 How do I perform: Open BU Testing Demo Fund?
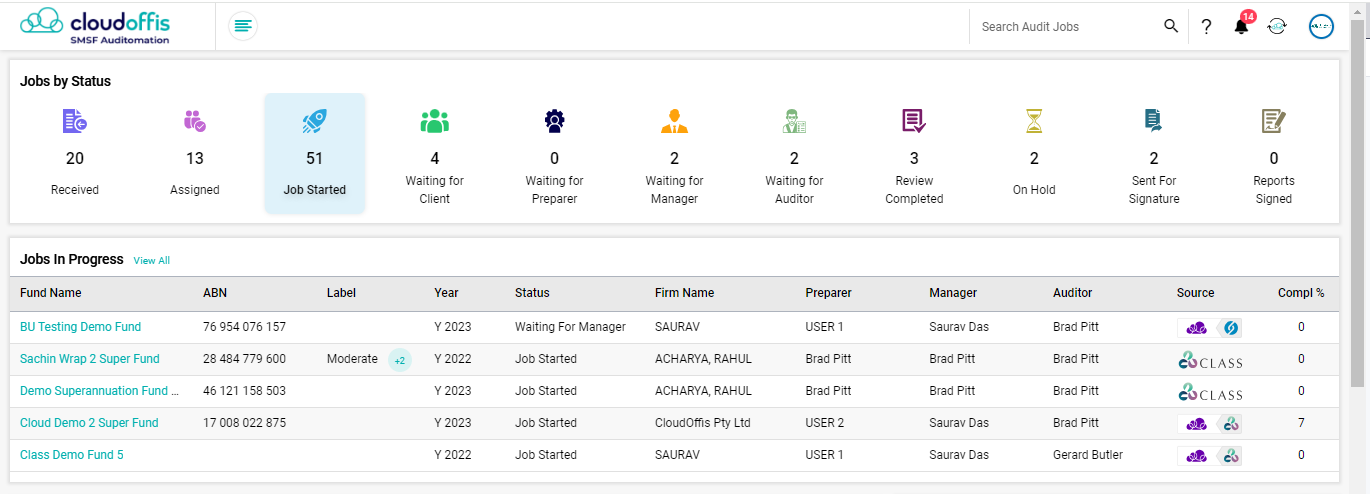80,327
